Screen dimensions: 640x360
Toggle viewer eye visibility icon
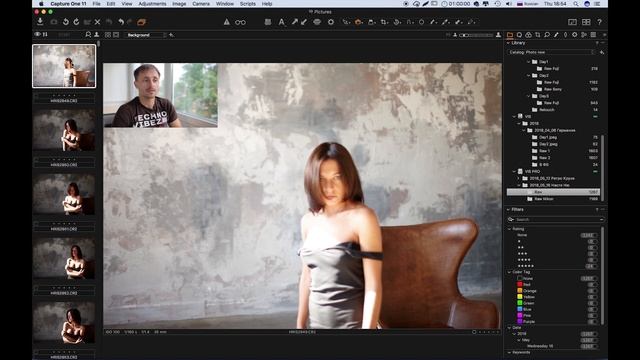click(37, 35)
